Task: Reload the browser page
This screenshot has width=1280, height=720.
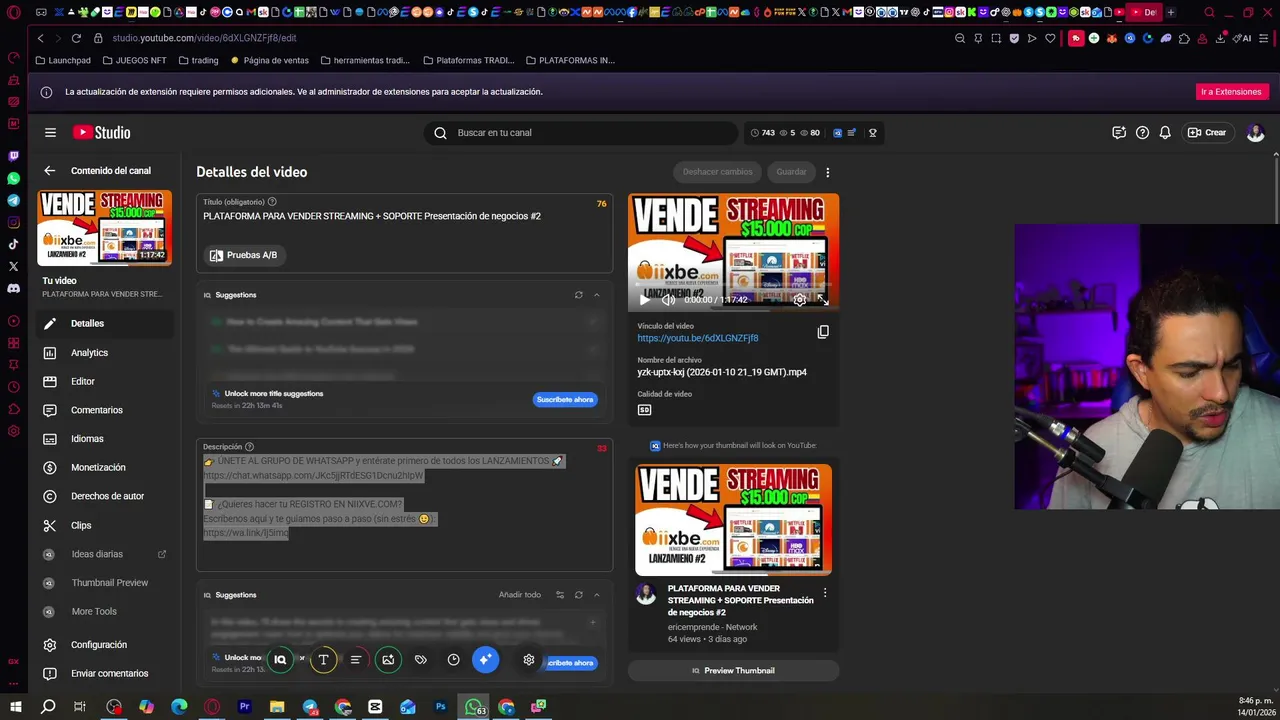Action: [x=76, y=38]
